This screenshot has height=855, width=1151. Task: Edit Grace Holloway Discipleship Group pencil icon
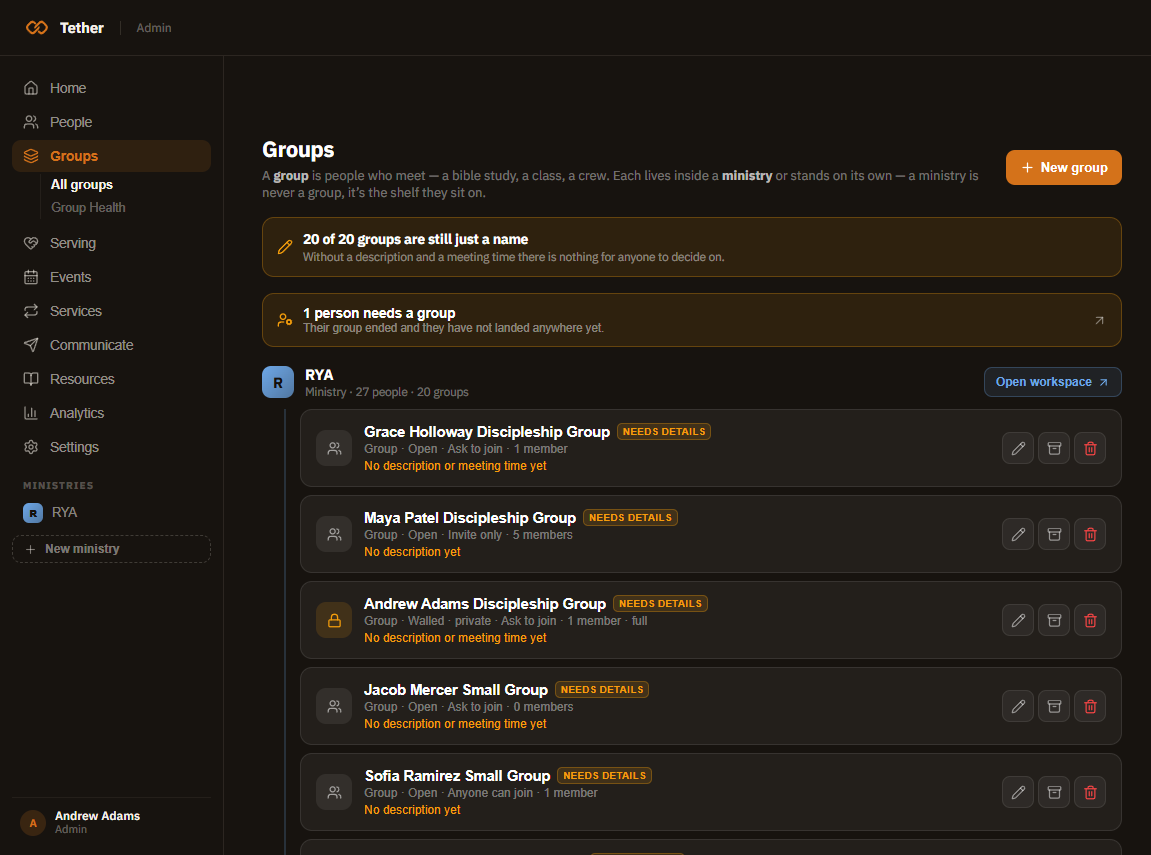(x=1017, y=448)
